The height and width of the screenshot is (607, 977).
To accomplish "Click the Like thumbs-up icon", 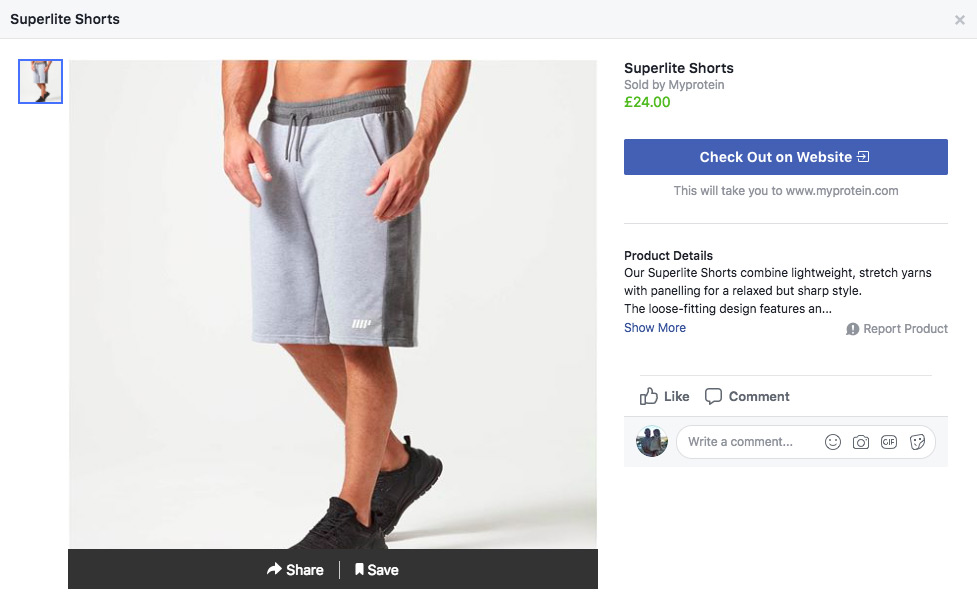I will tap(650, 396).
